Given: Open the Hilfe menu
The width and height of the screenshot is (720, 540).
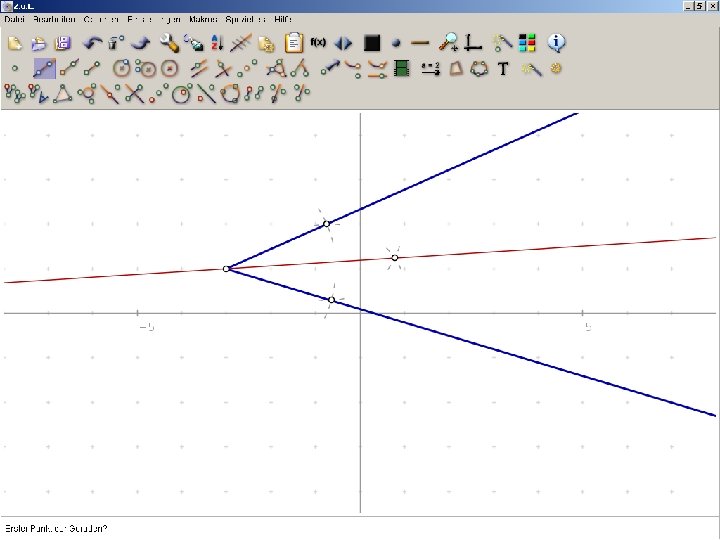Looking at the screenshot, I should click(x=283, y=19).
